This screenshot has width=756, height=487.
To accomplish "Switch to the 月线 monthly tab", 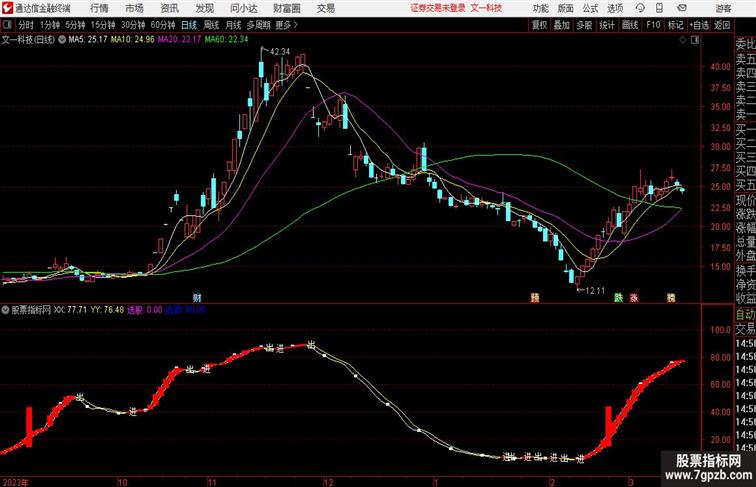I will [233, 25].
